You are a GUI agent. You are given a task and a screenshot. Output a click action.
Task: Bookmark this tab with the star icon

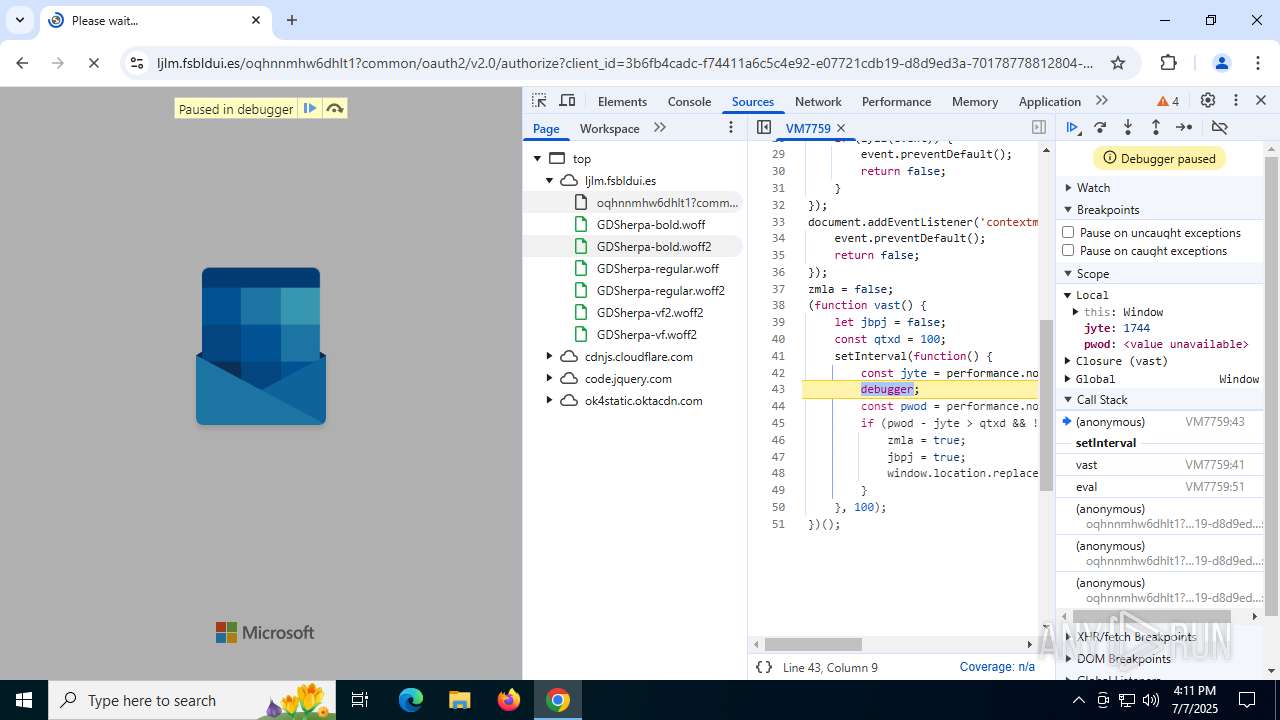click(1118, 63)
